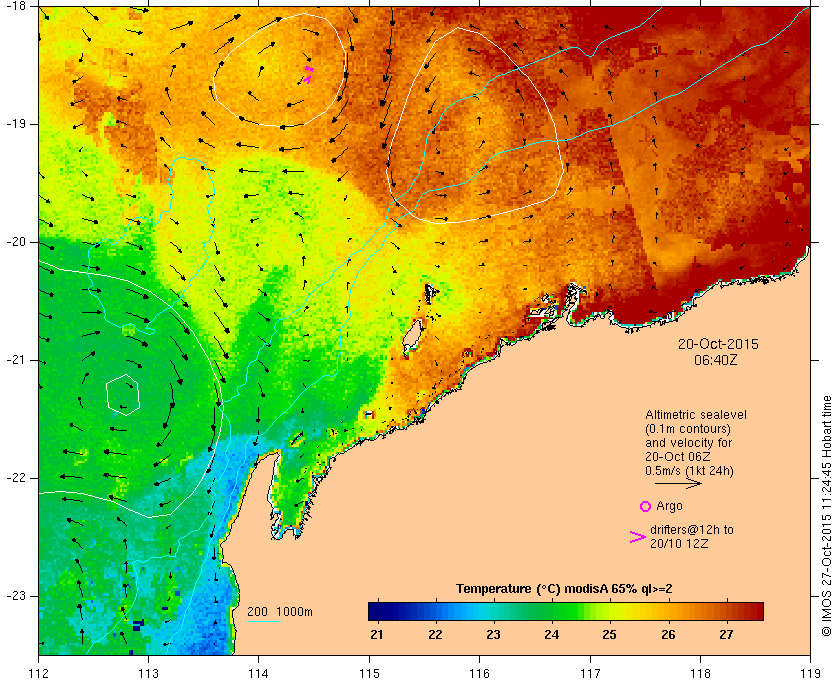
Task: Click the longitude axis label 117
Action: click(590, 673)
